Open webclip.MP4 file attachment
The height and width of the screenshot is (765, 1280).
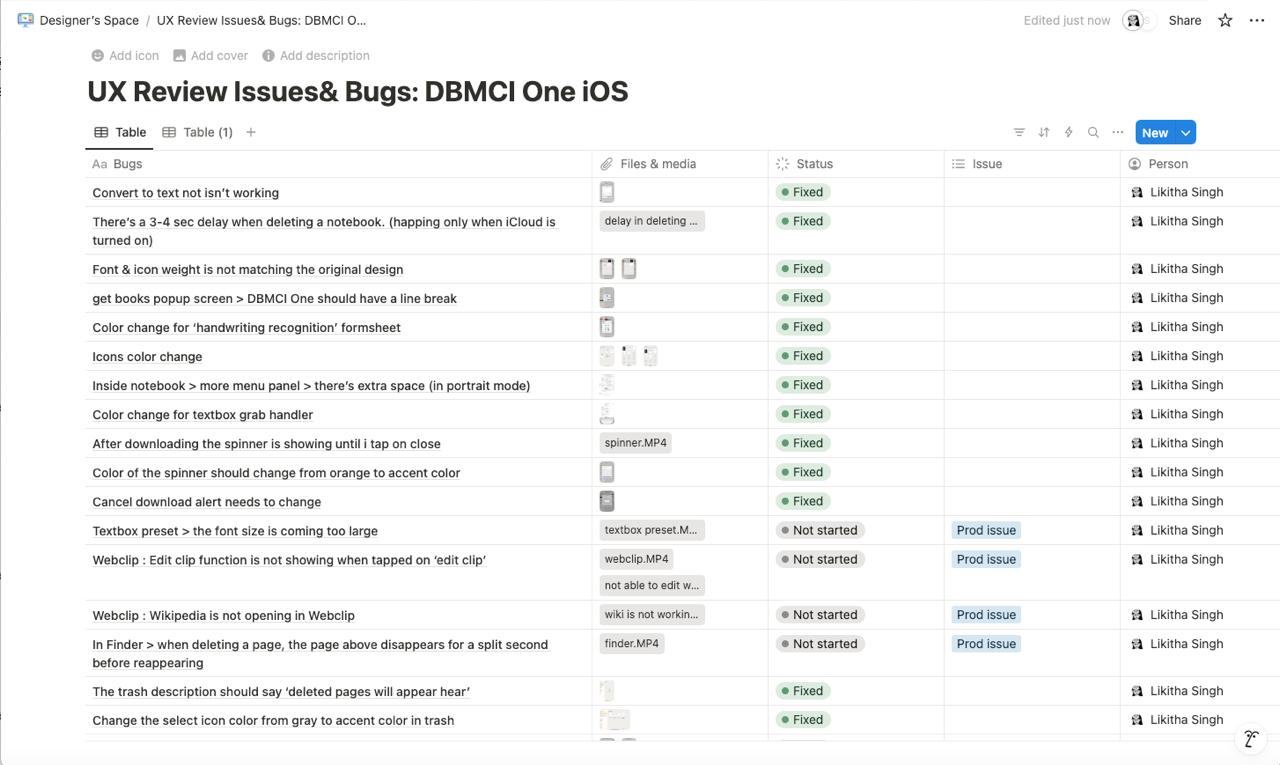636,559
